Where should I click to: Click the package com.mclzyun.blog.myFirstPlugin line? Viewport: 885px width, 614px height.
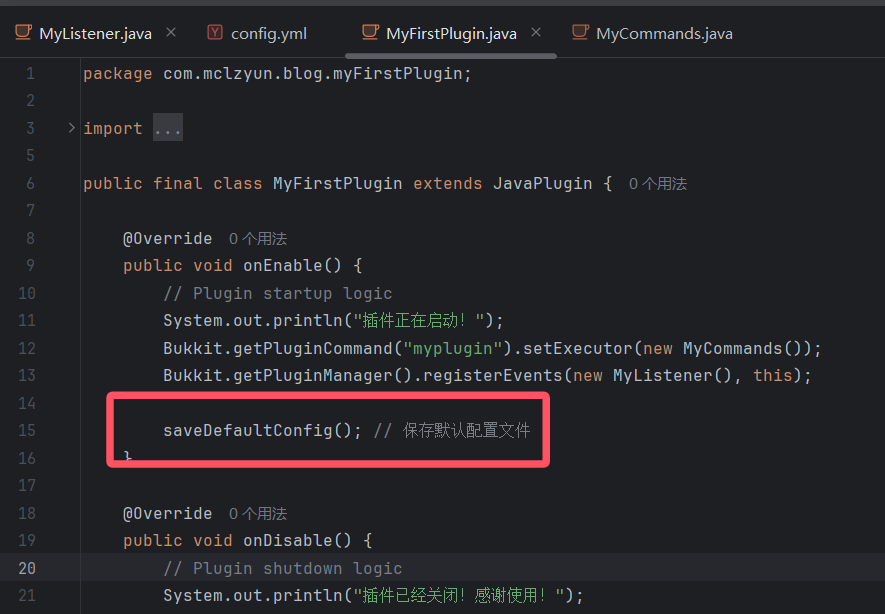277,73
